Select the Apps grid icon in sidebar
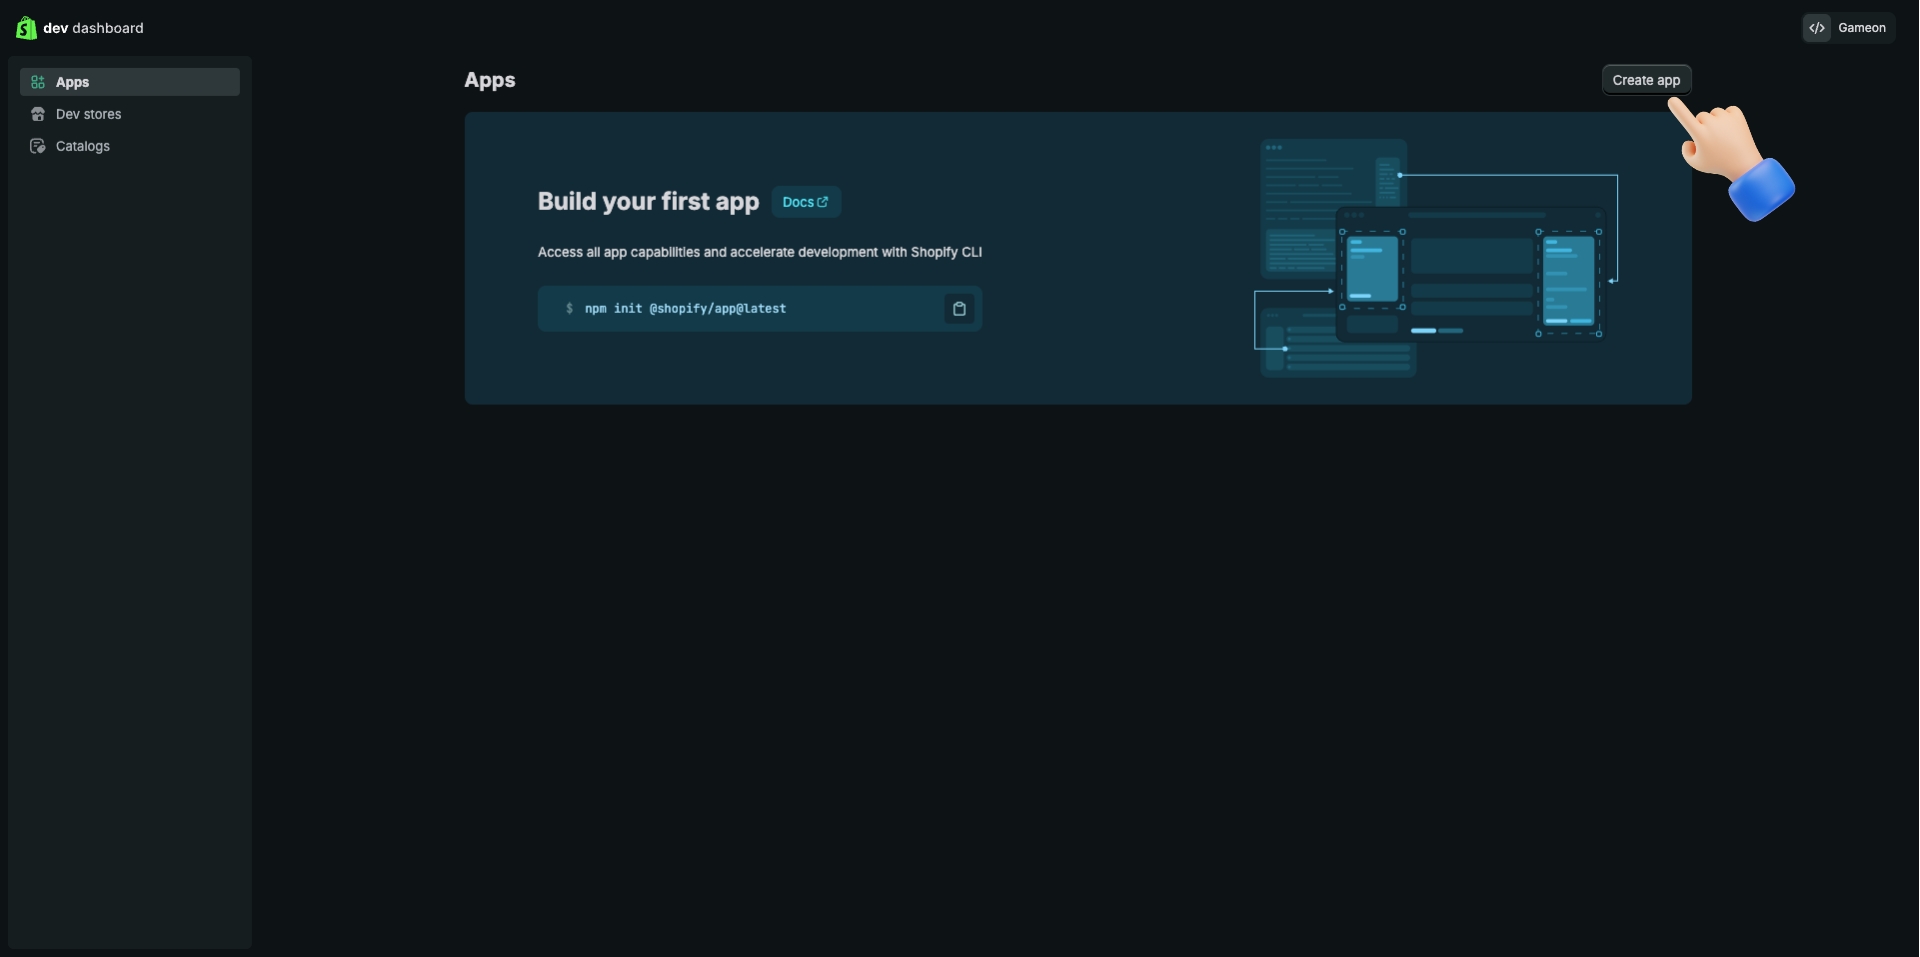This screenshot has height=957, width=1920. pyautogui.click(x=38, y=82)
